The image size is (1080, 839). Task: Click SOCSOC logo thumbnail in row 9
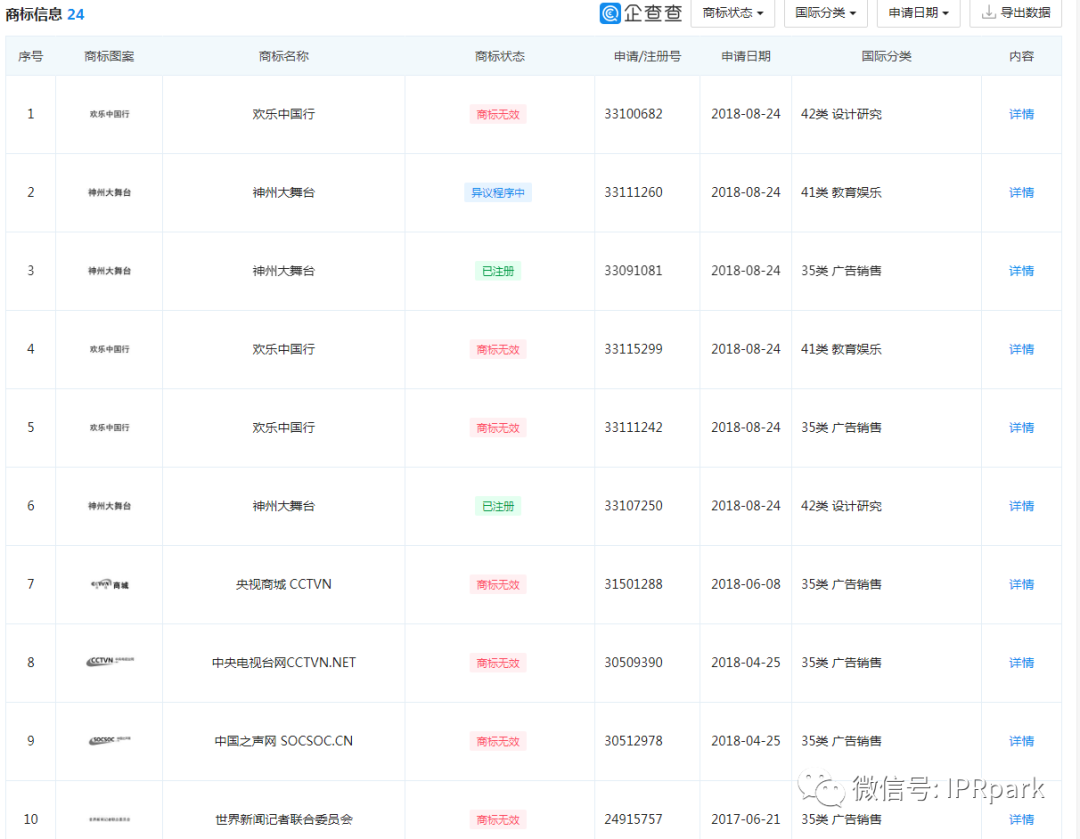(x=110, y=740)
